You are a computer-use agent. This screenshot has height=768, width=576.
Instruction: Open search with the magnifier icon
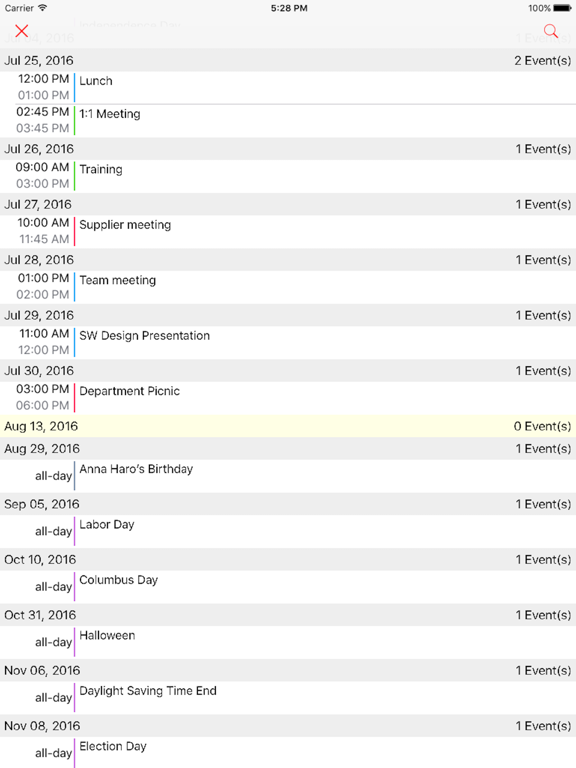551,31
